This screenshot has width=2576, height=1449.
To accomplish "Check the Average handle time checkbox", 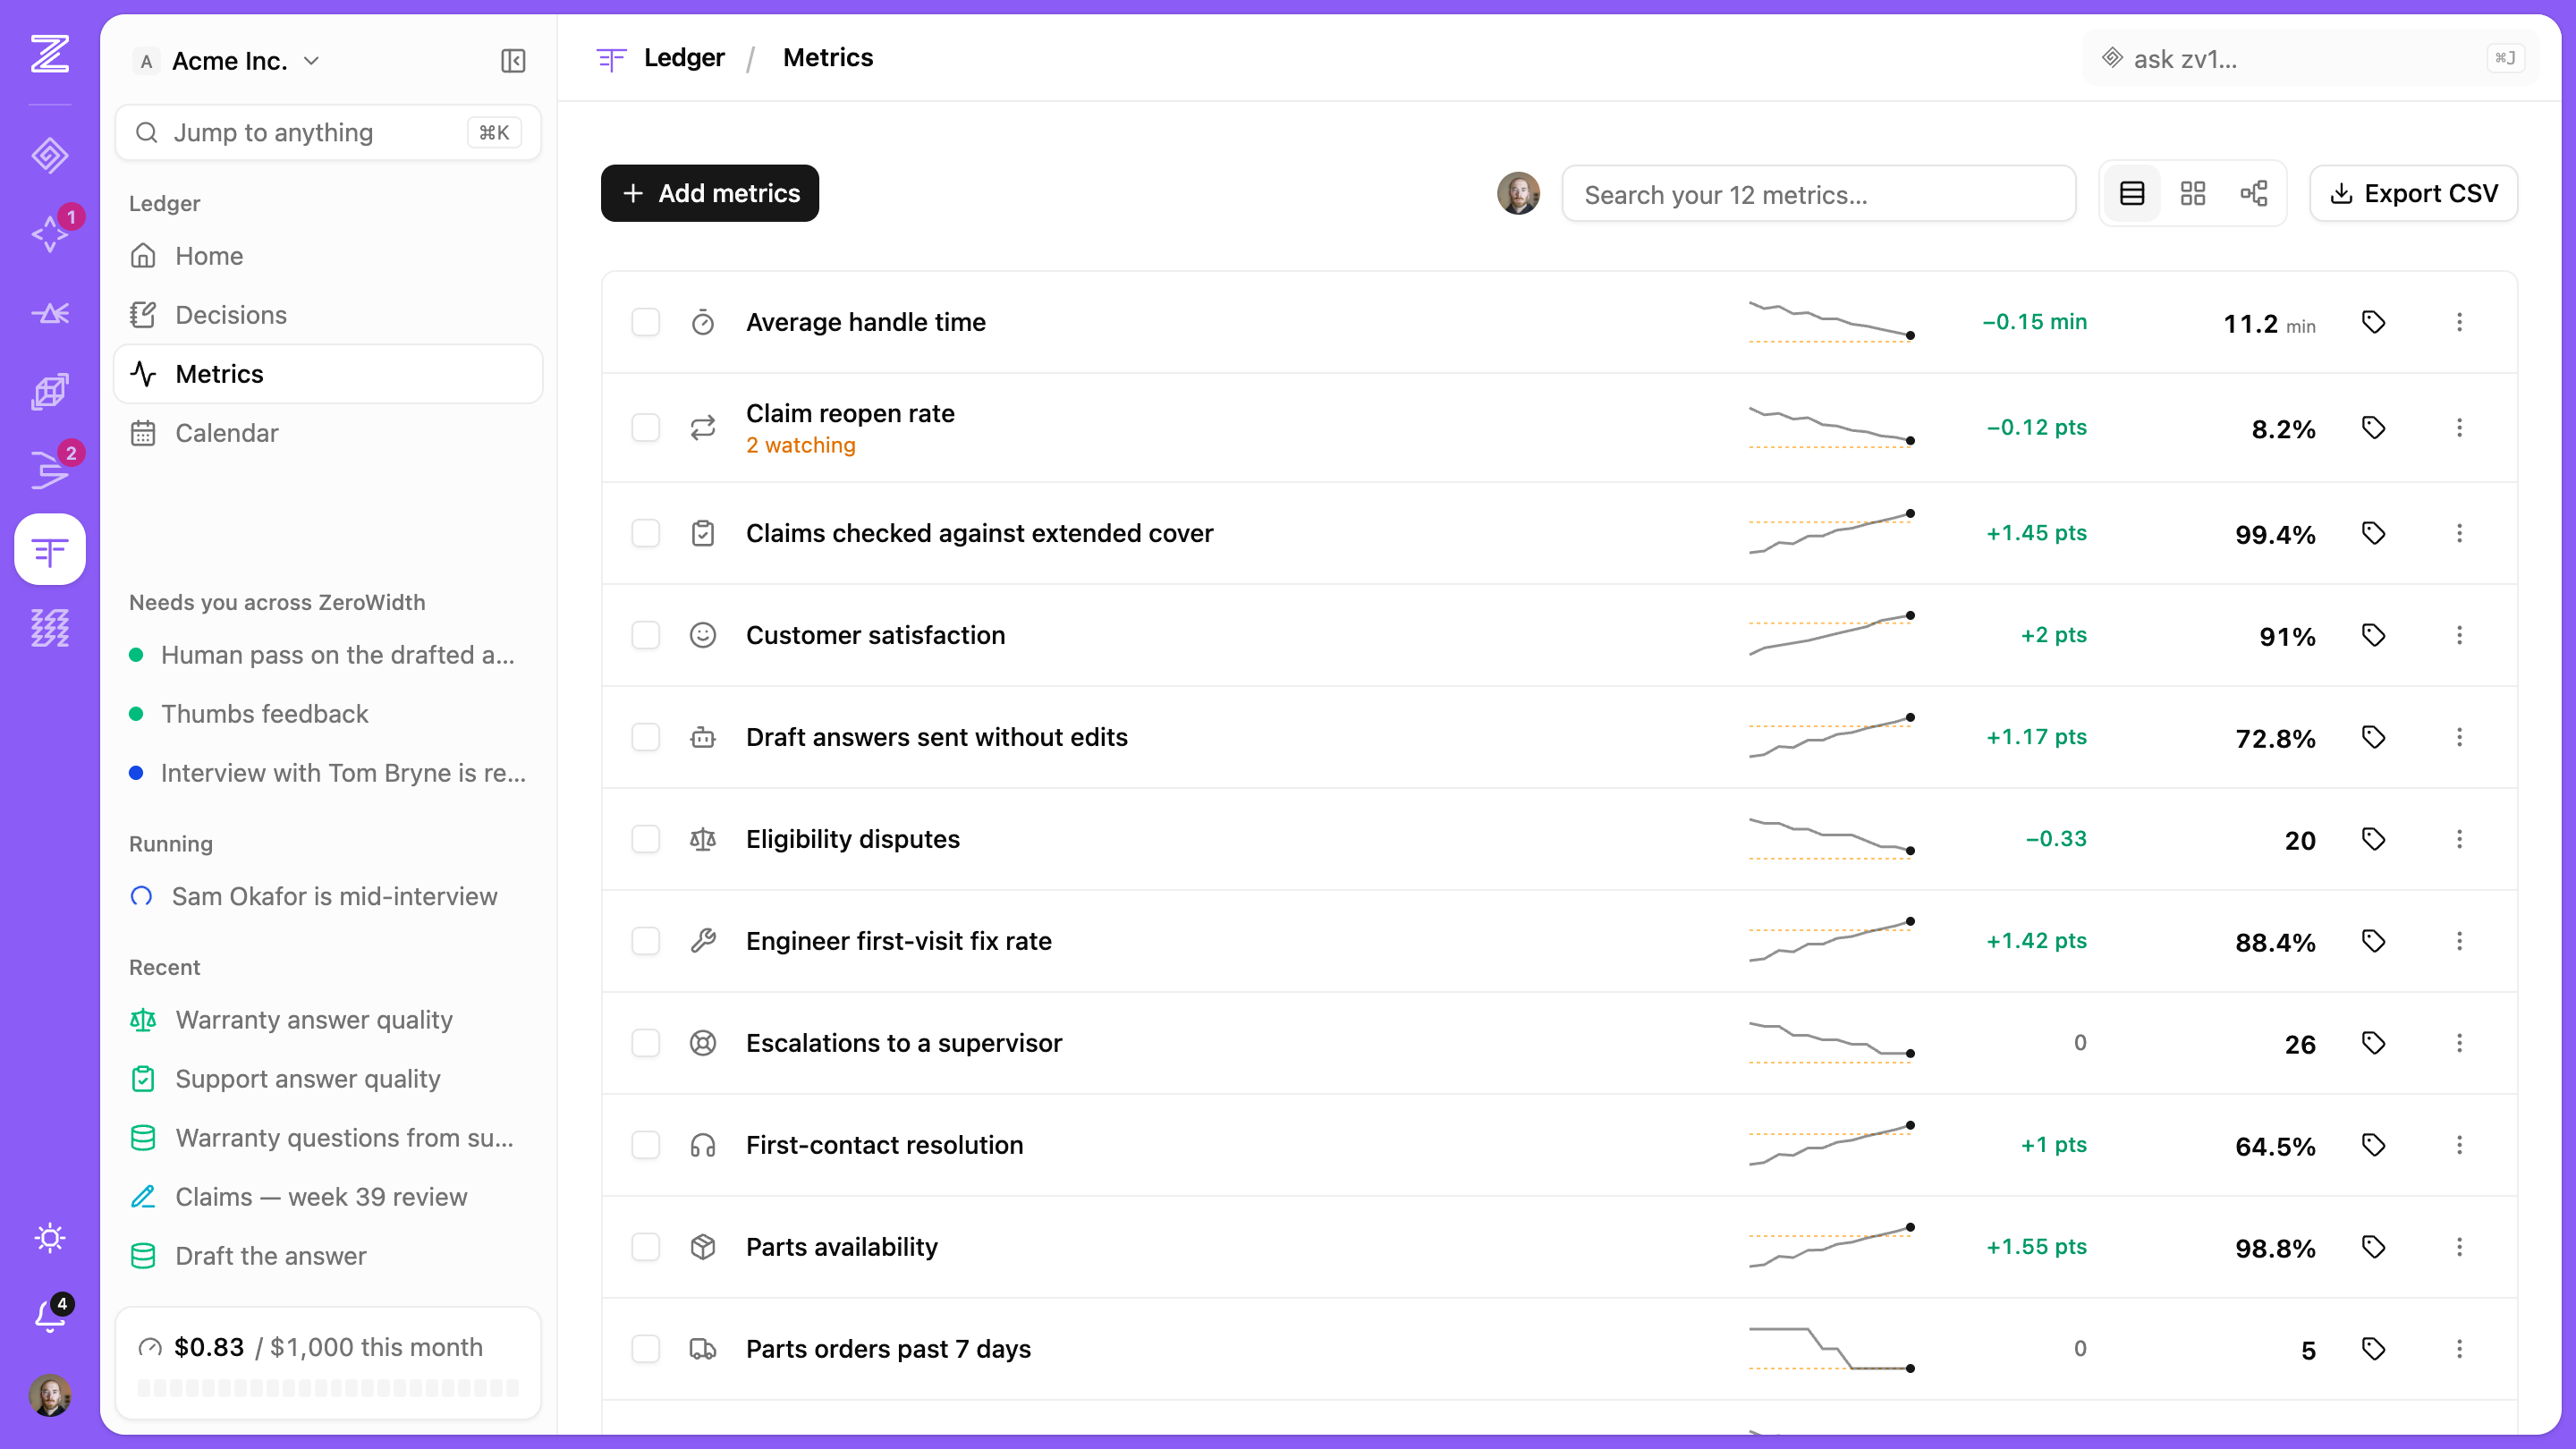I will coord(646,322).
